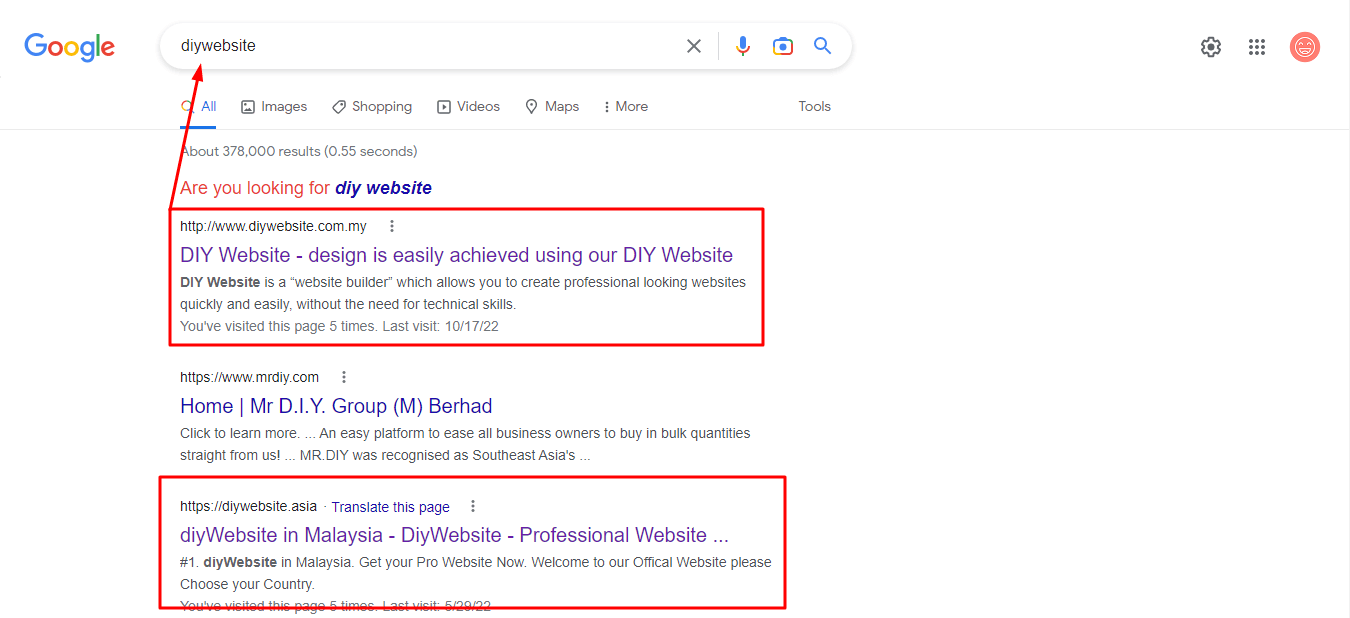Click snippet 'DIY Website is a website builder'

tap(463, 293)
